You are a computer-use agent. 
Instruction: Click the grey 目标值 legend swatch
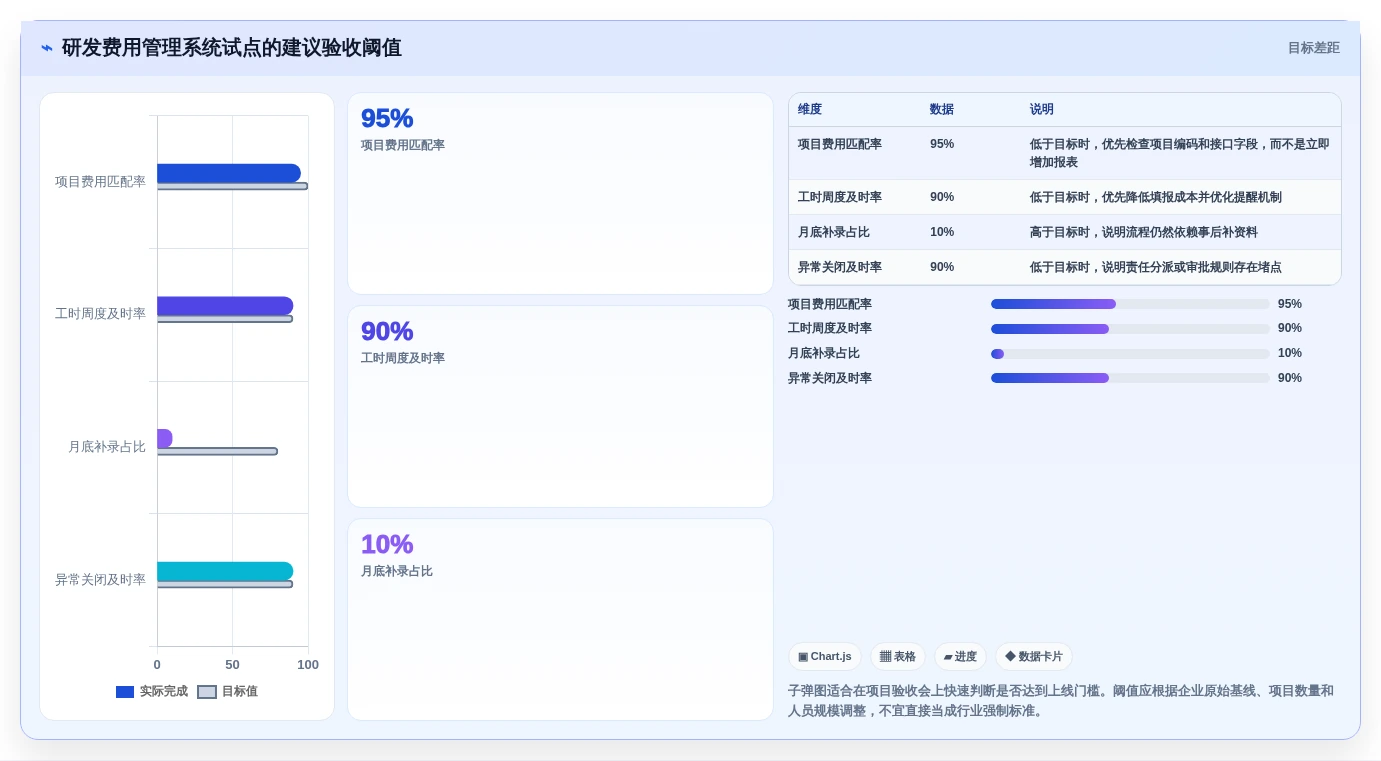(207, 692)
